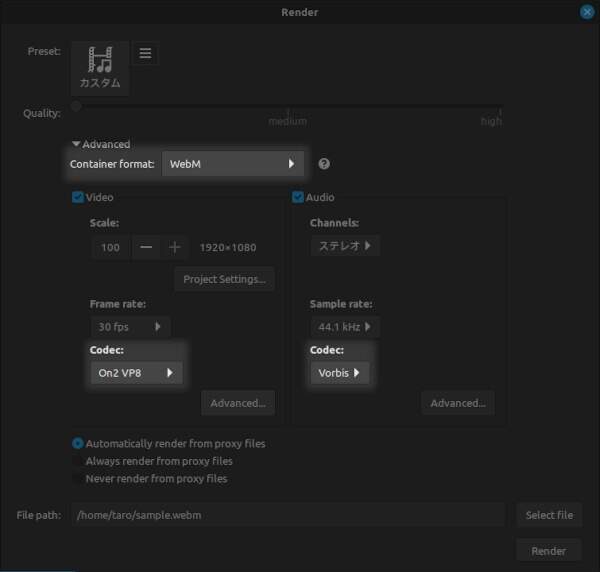The width and height of the screenshot is (600, 572).
Task: Open the On2 VP8 video codec dropdown
Action: (x=136, y=373)
